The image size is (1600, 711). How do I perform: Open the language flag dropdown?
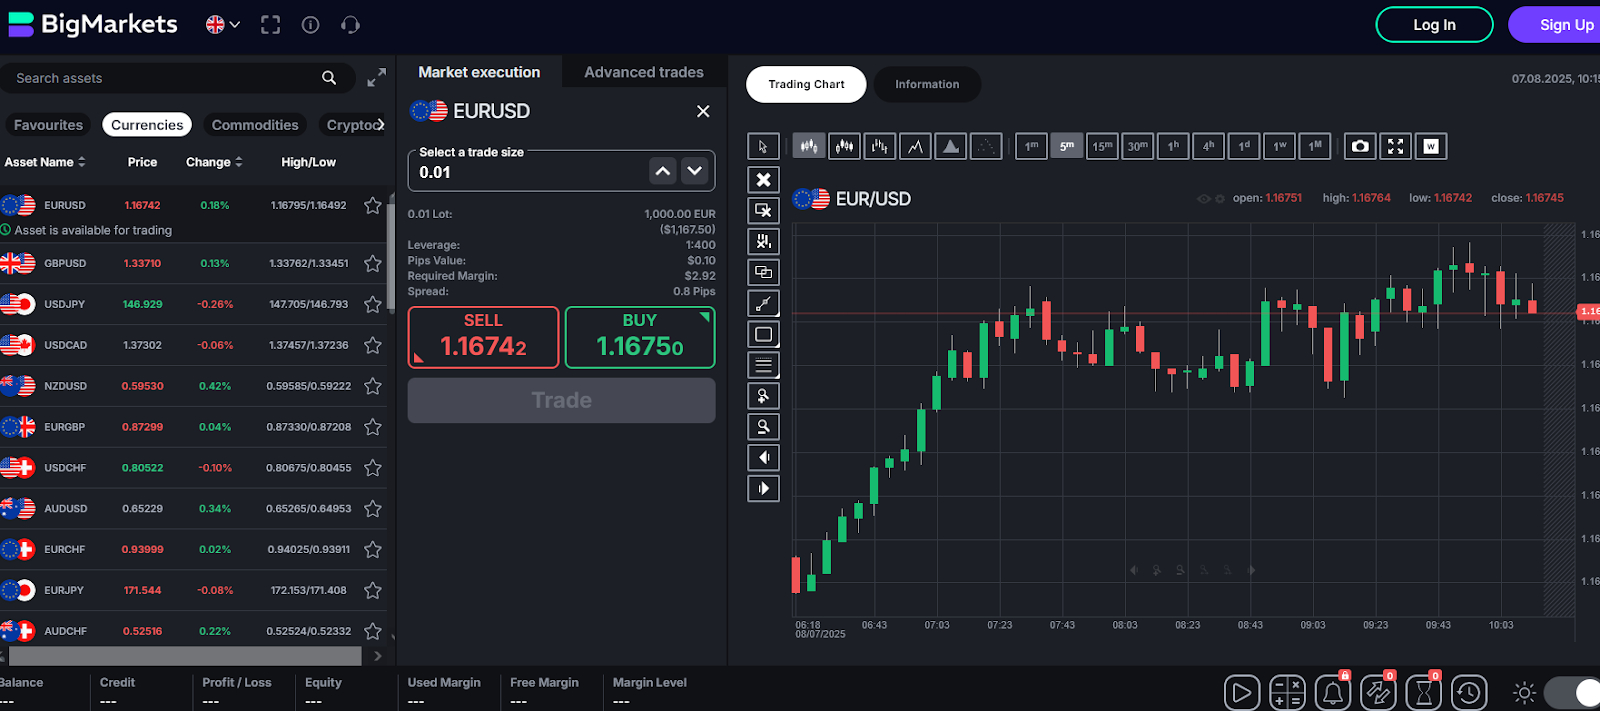coord(223,25)
